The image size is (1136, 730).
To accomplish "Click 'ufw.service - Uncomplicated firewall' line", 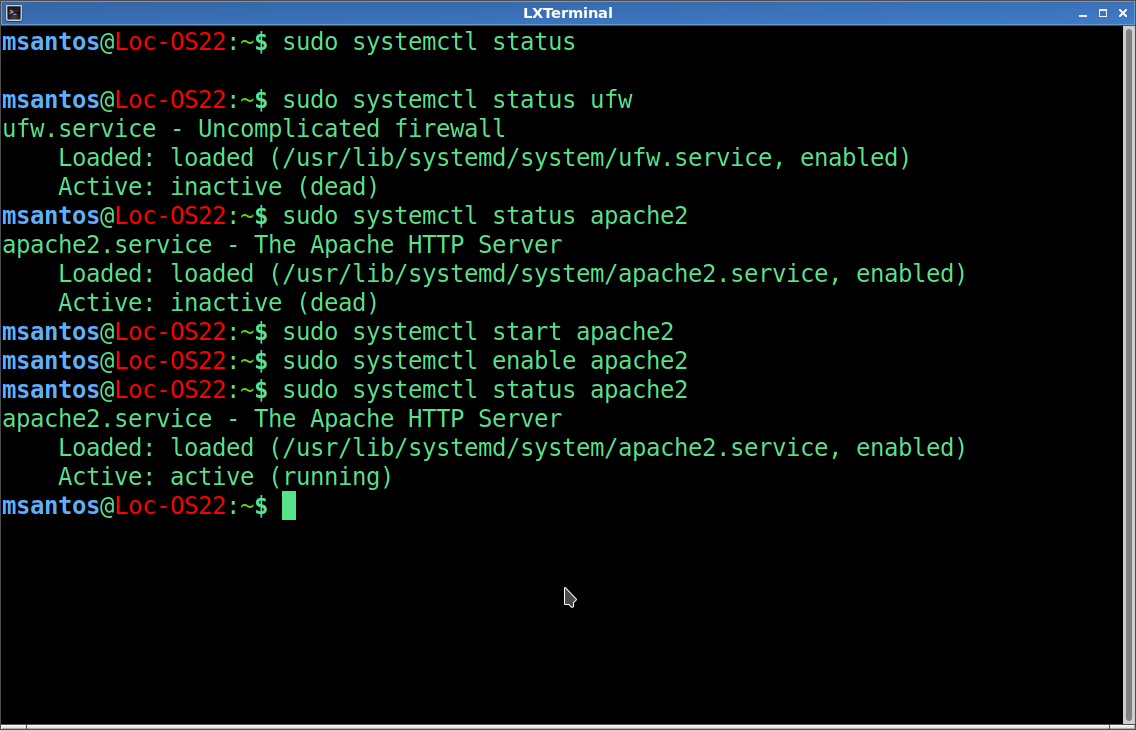I will coord(253,129).
